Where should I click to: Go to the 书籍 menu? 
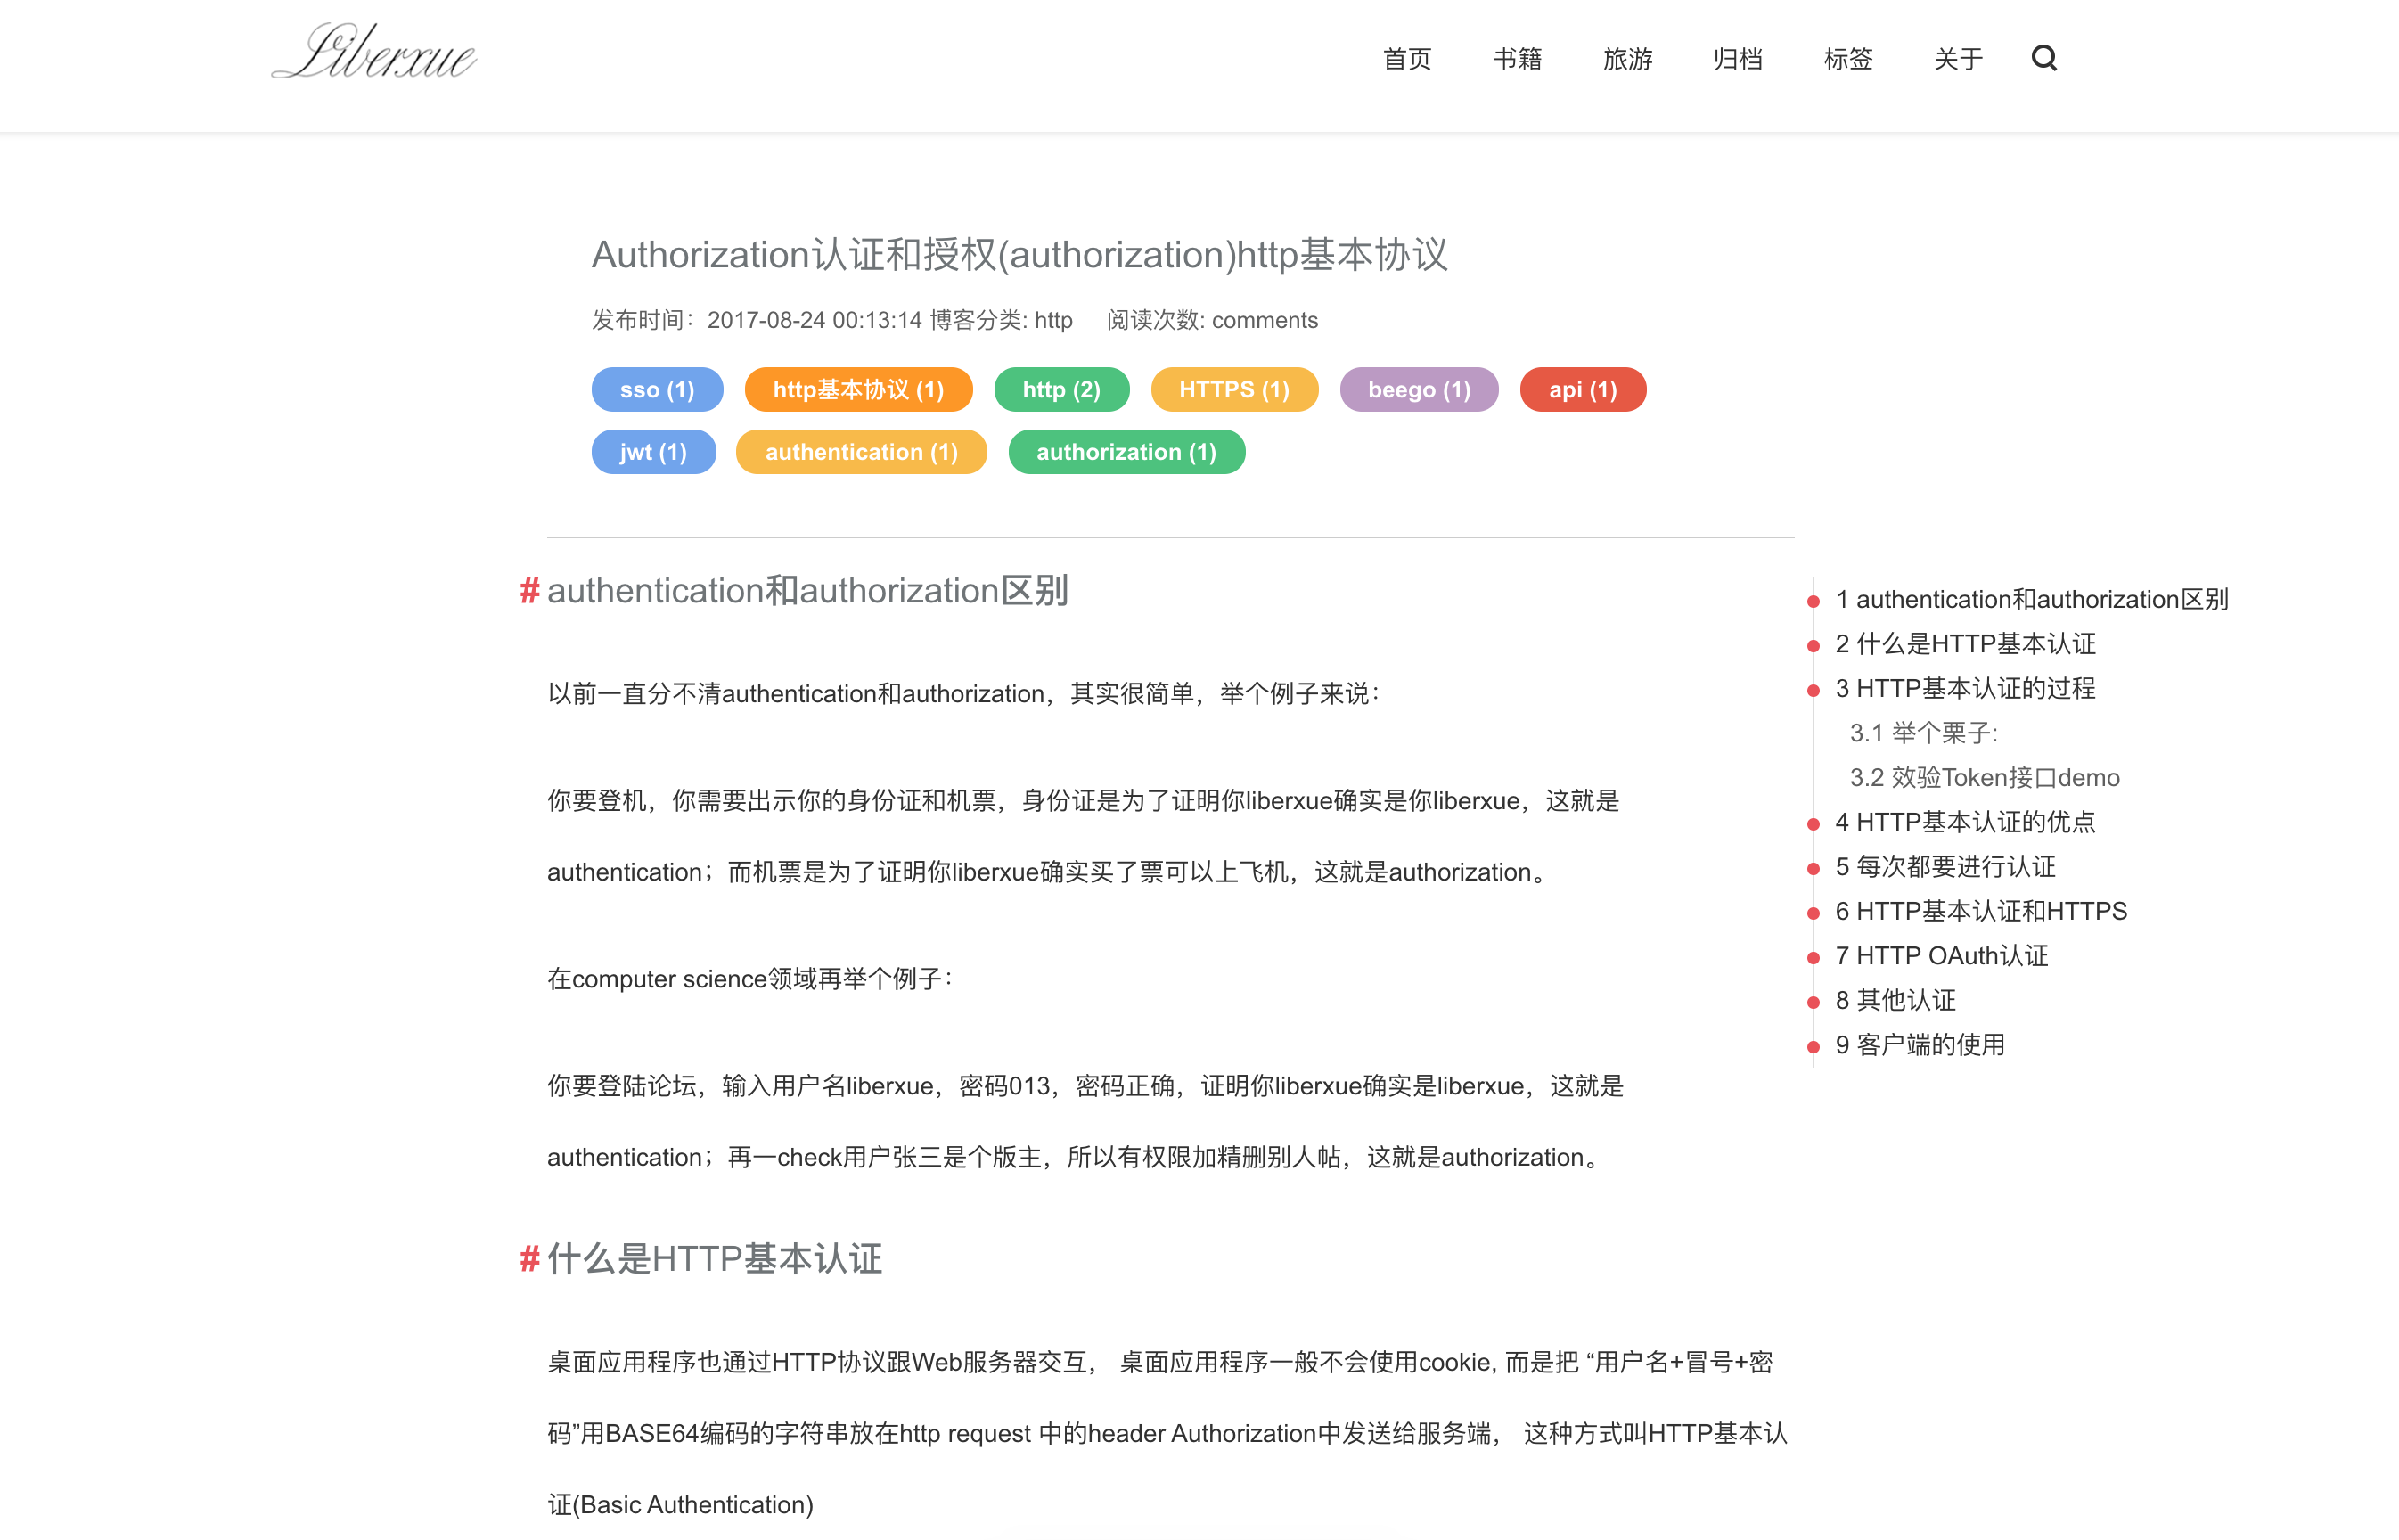[1516, 59]
